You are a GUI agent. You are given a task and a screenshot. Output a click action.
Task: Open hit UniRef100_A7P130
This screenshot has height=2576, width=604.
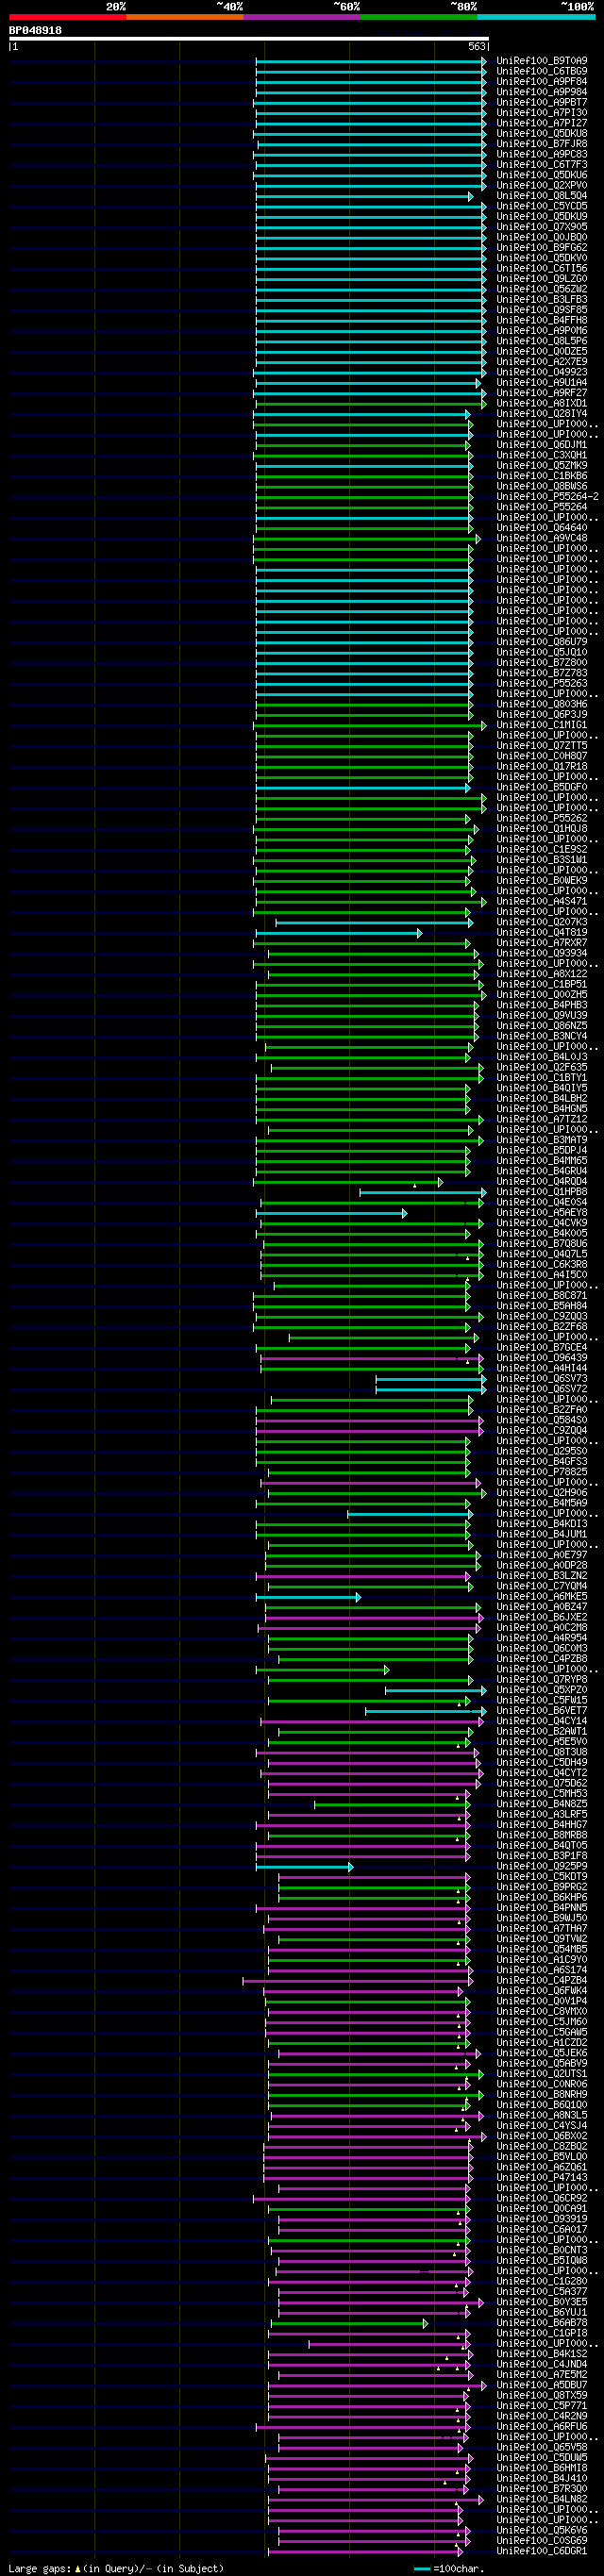[x=541, y=113]
